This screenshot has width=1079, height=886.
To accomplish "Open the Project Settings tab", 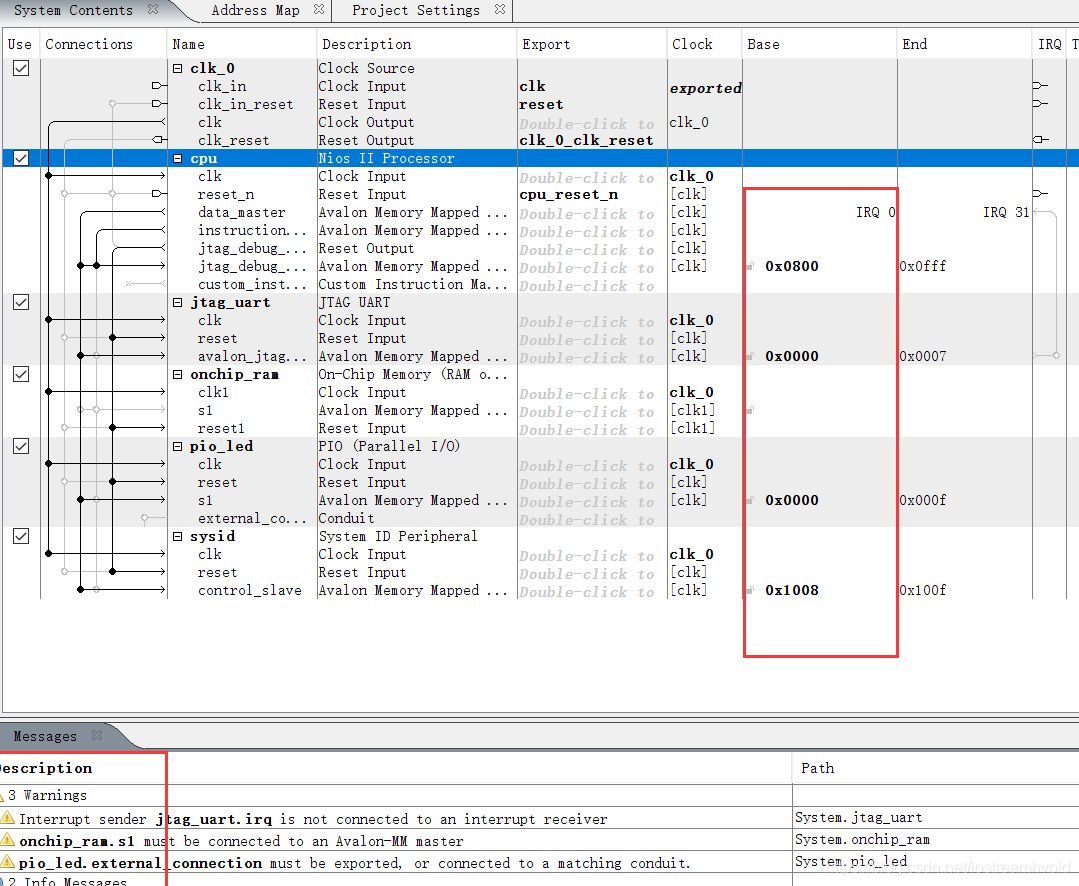I will 416,10.
